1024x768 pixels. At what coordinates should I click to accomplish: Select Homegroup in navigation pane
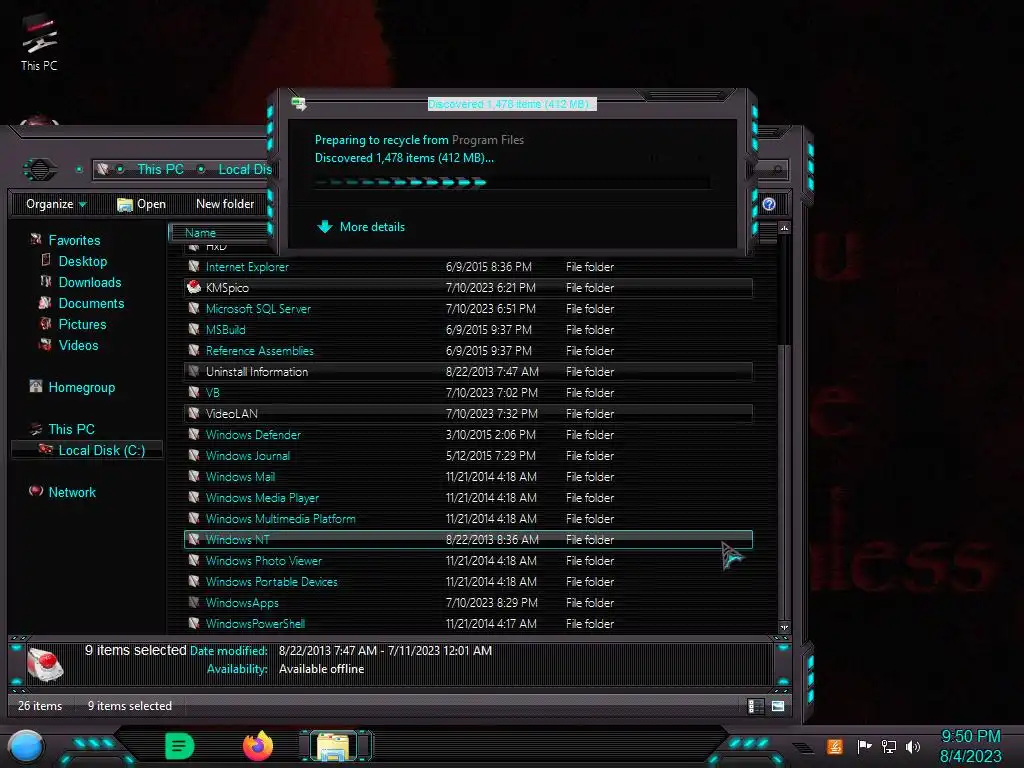[82, 387]
